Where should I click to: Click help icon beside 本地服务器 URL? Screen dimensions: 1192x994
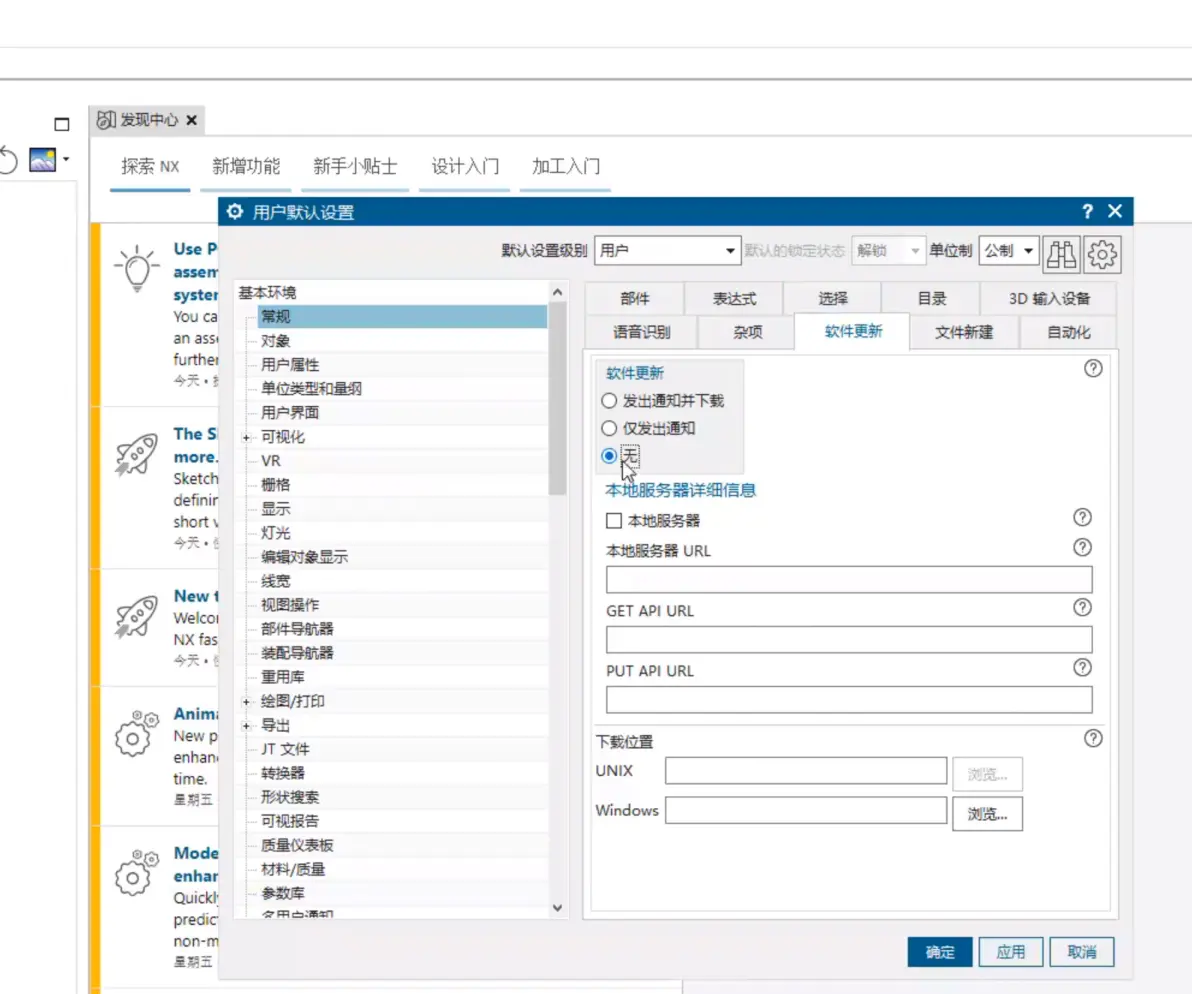pos(1083,547)
